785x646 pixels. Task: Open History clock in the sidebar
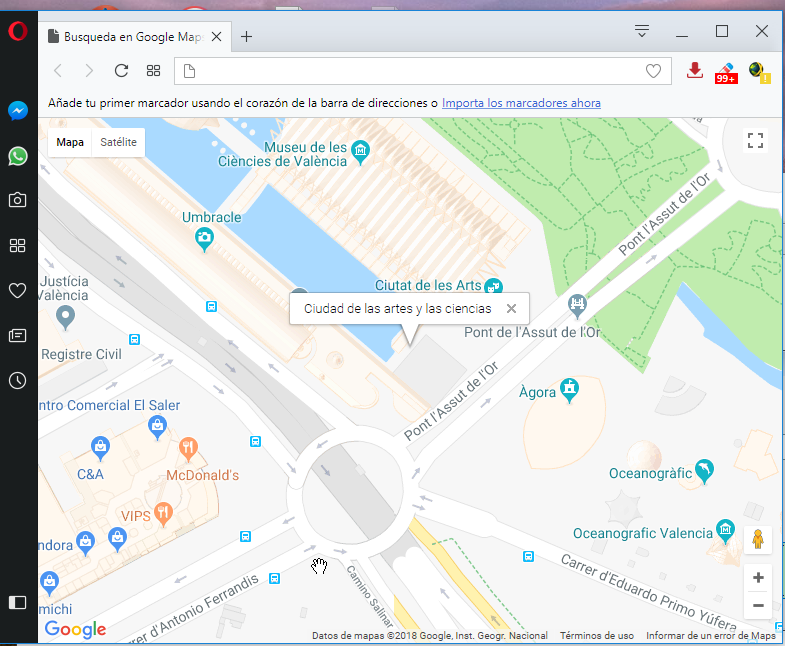pyautogui.click(x=18, y=381)
